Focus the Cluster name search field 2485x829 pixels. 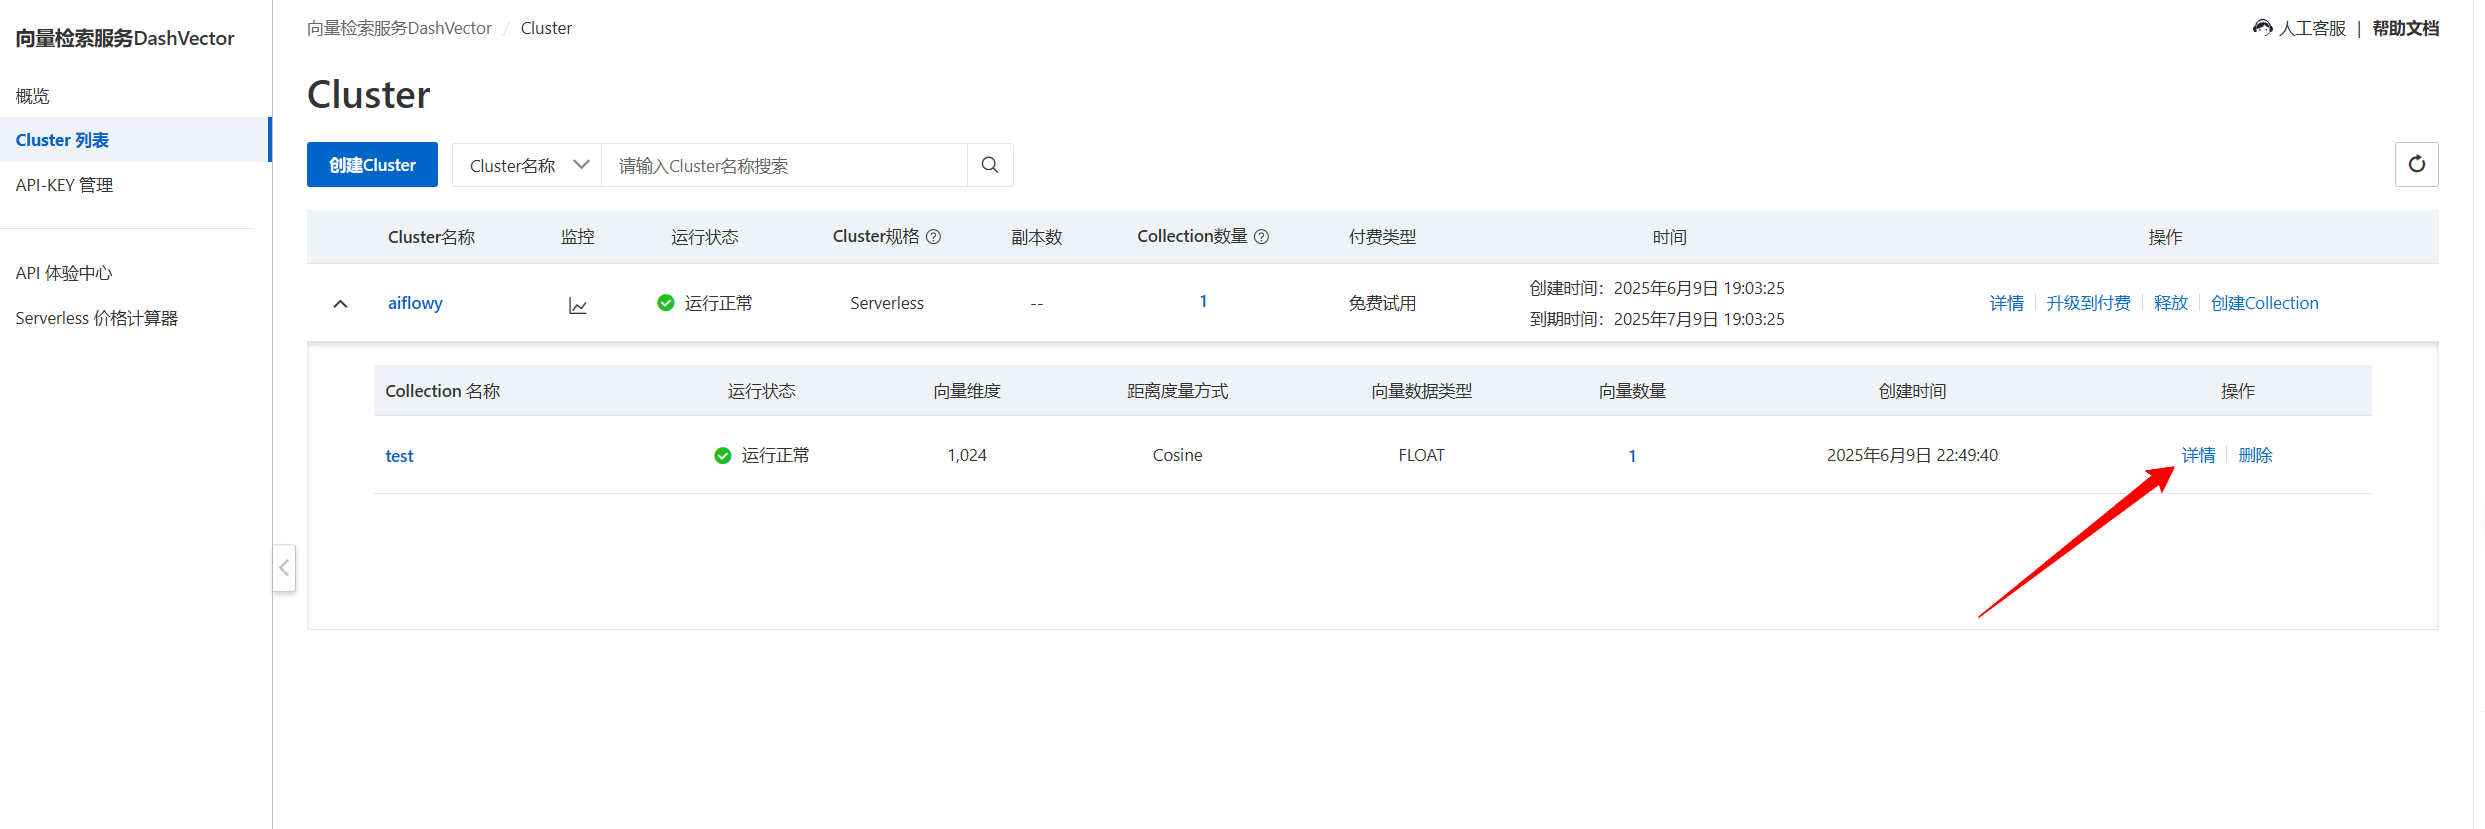[x=783, y=165]
